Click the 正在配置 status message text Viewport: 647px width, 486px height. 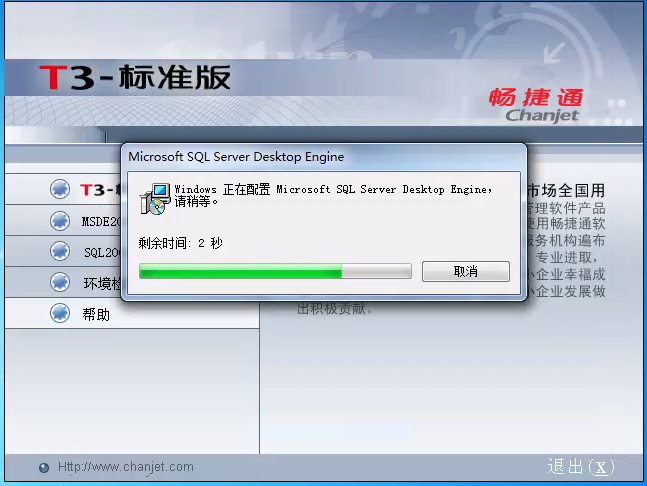(333, 195)
